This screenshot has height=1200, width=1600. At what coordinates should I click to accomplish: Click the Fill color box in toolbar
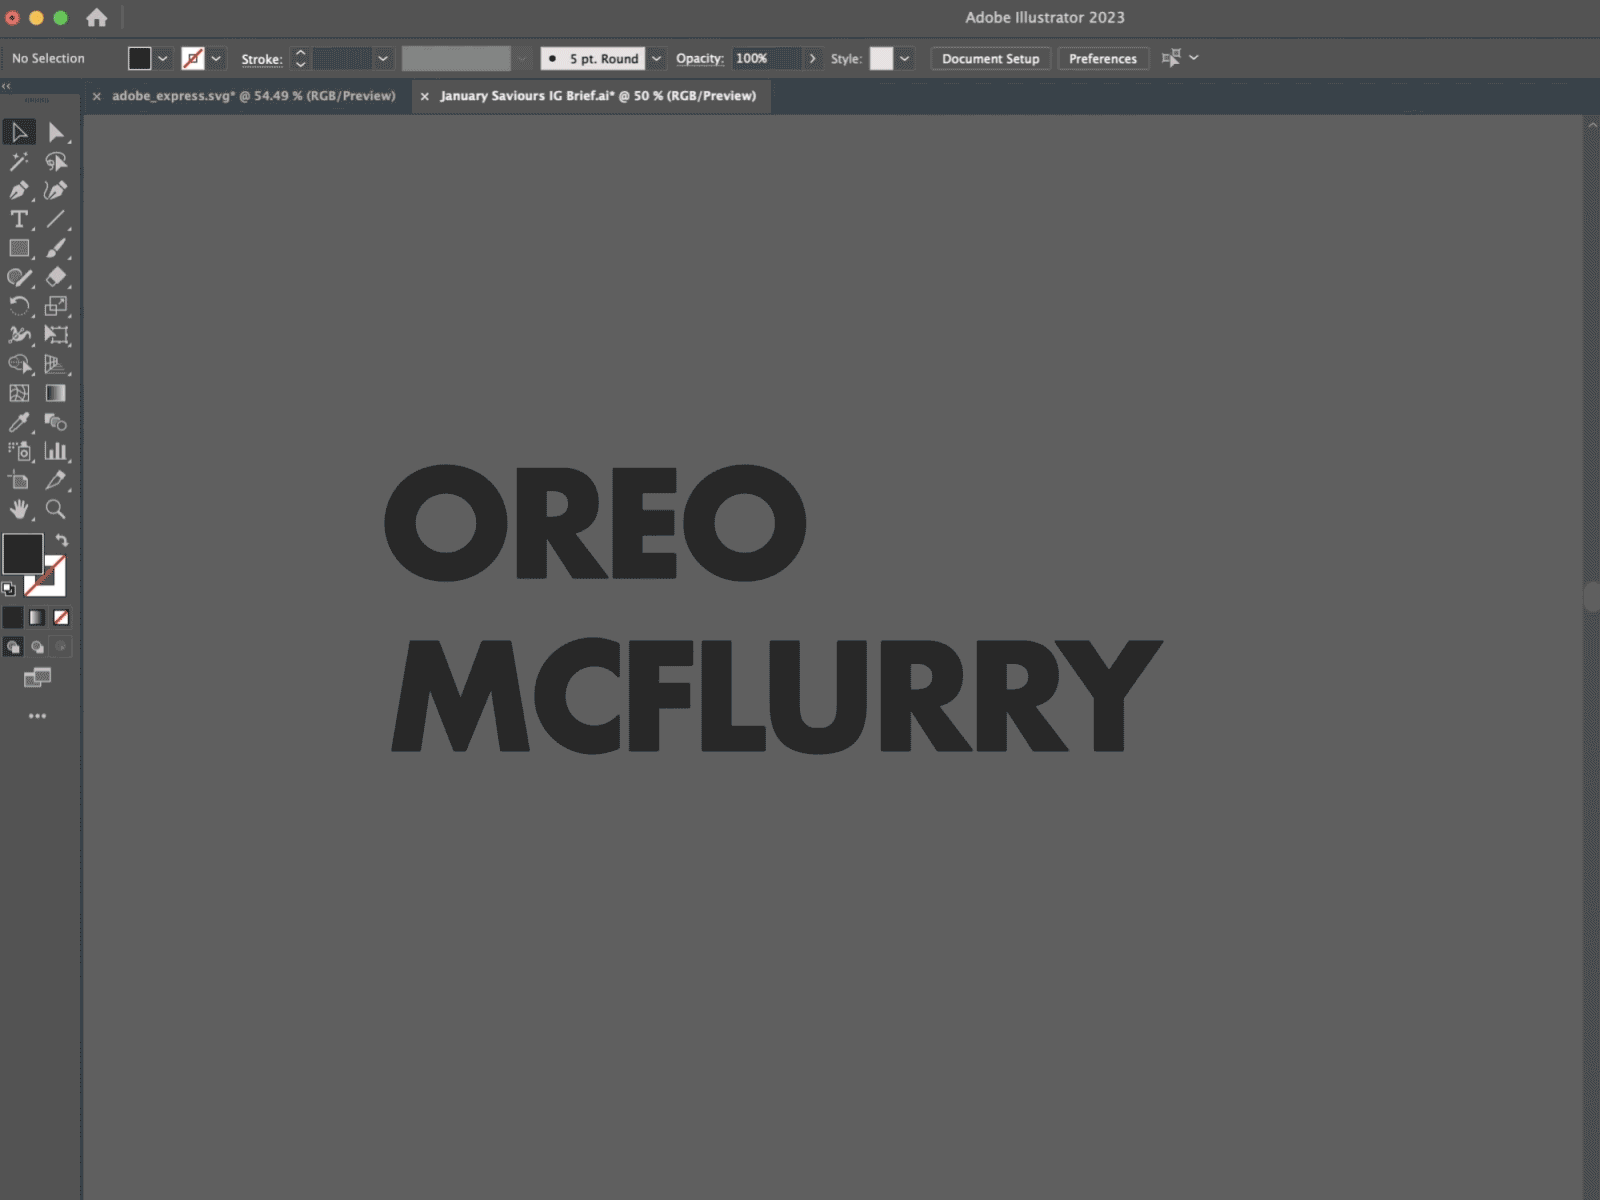[22, 554]
